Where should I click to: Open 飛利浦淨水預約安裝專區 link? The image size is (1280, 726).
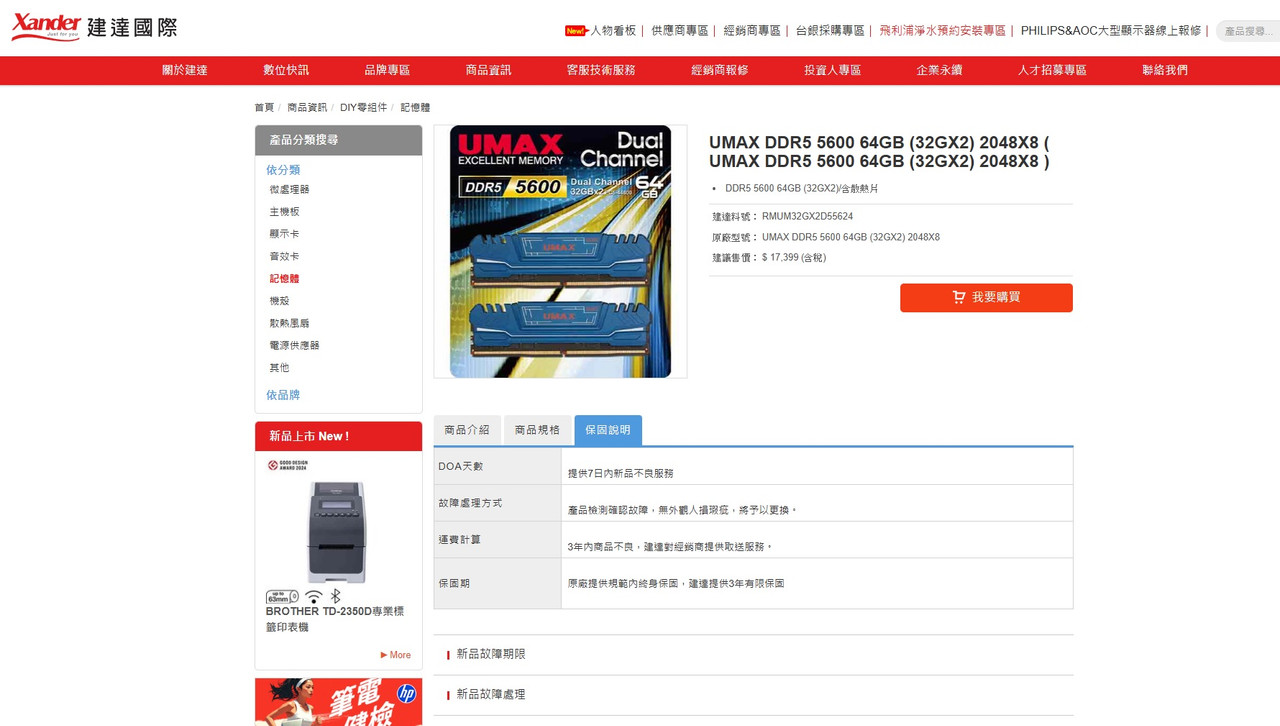click(x=942, y=31)
